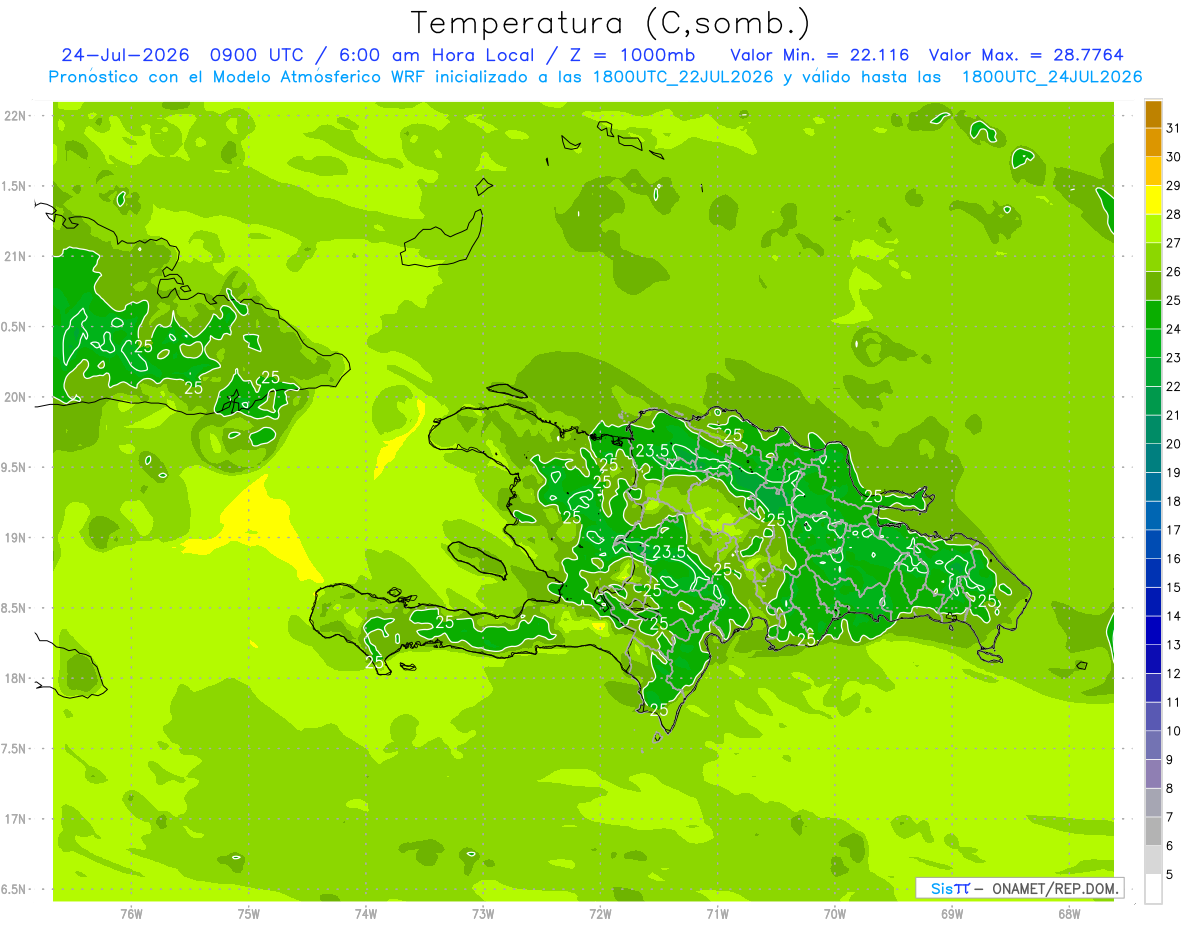The image size is (1200, 927).
Task: Click the legend label '5'
Action: click(1171, 874)
